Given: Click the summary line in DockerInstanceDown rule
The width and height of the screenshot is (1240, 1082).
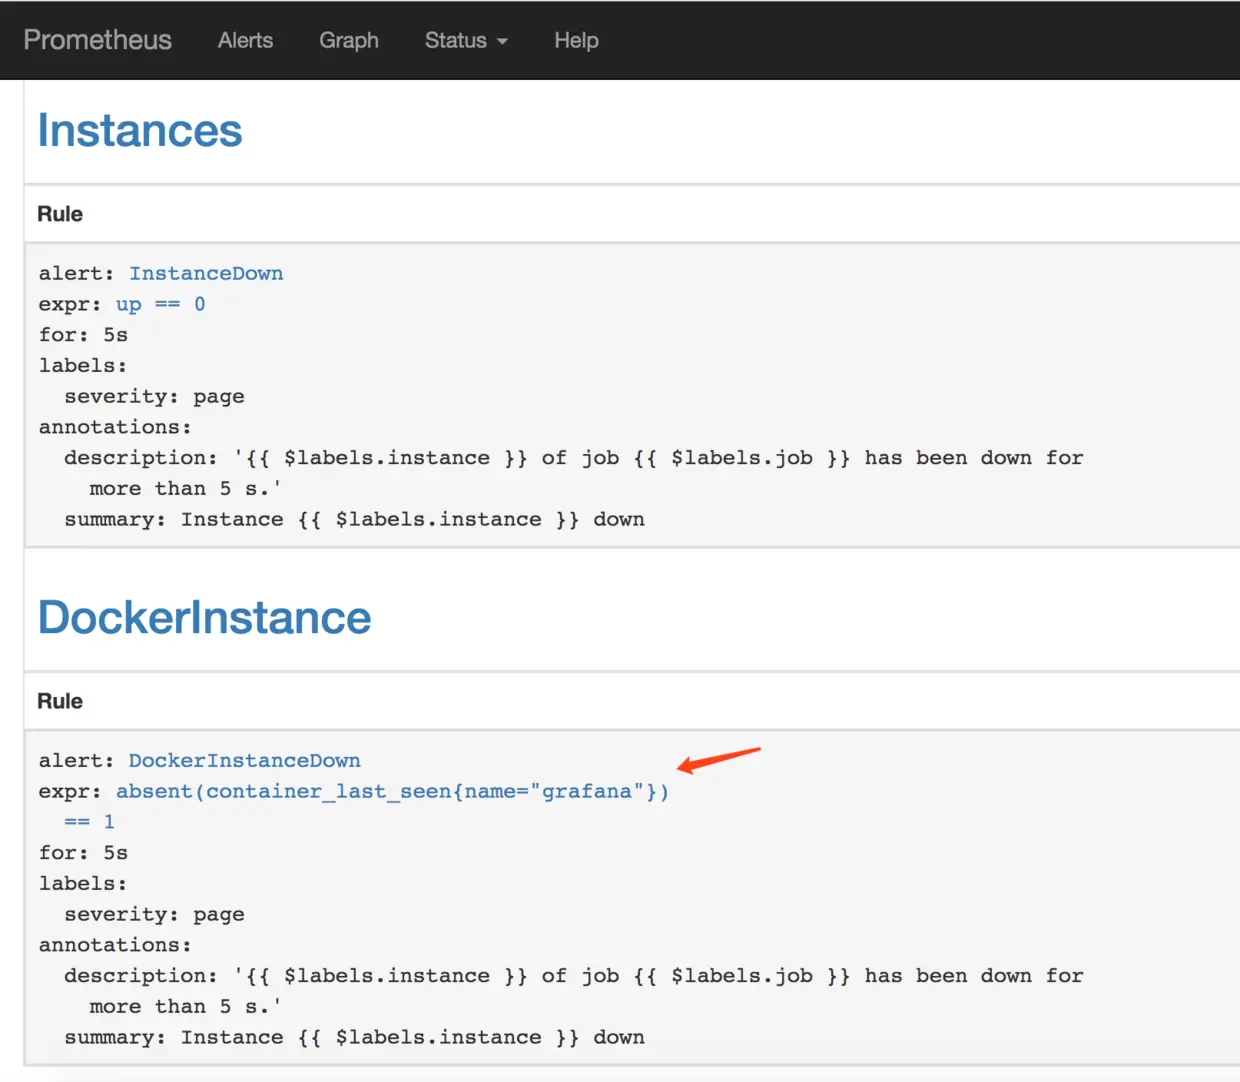Looking at the screenshot, I should coord(354,1037).
